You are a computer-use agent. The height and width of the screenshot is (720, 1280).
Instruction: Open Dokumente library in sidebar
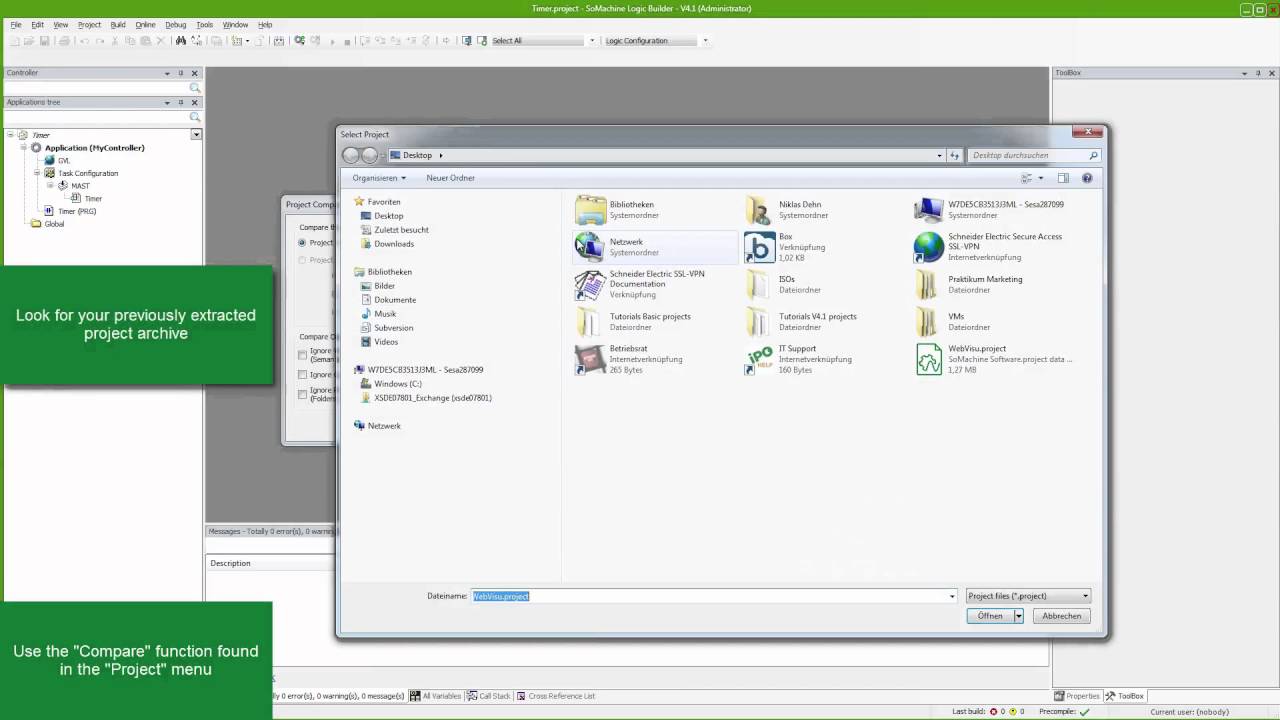coord(395,300)
